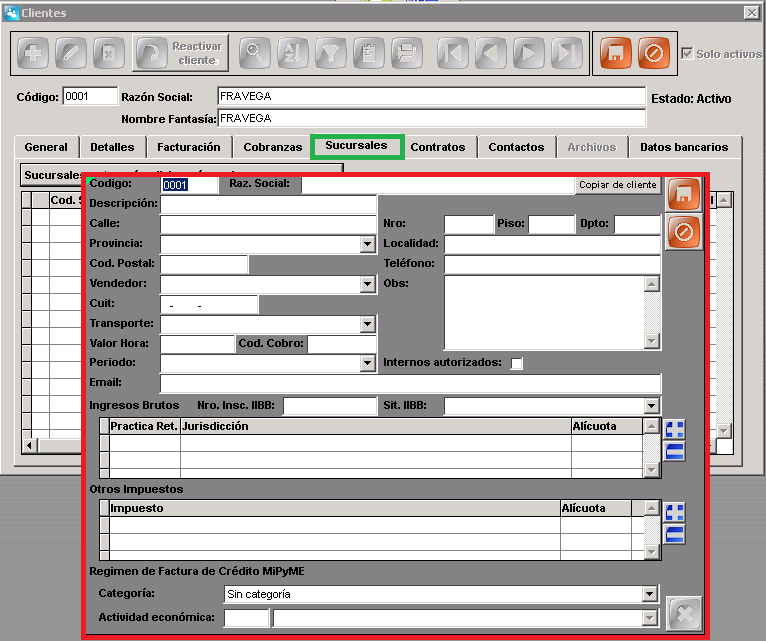The height and width of the screenshot is (641, 766).
Task: Click the Localidad input field
Action: 552,244
